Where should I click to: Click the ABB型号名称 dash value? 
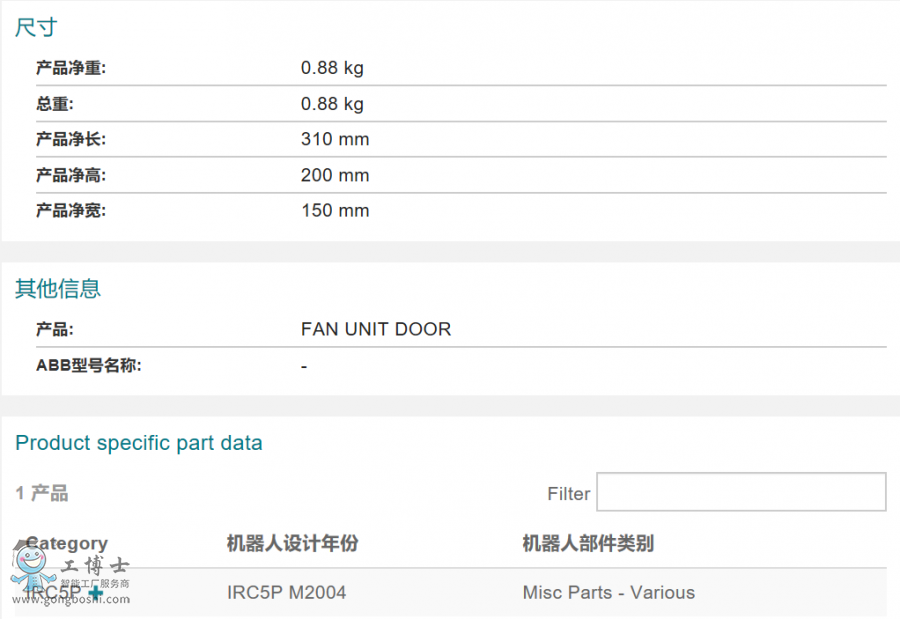point(304,366)
